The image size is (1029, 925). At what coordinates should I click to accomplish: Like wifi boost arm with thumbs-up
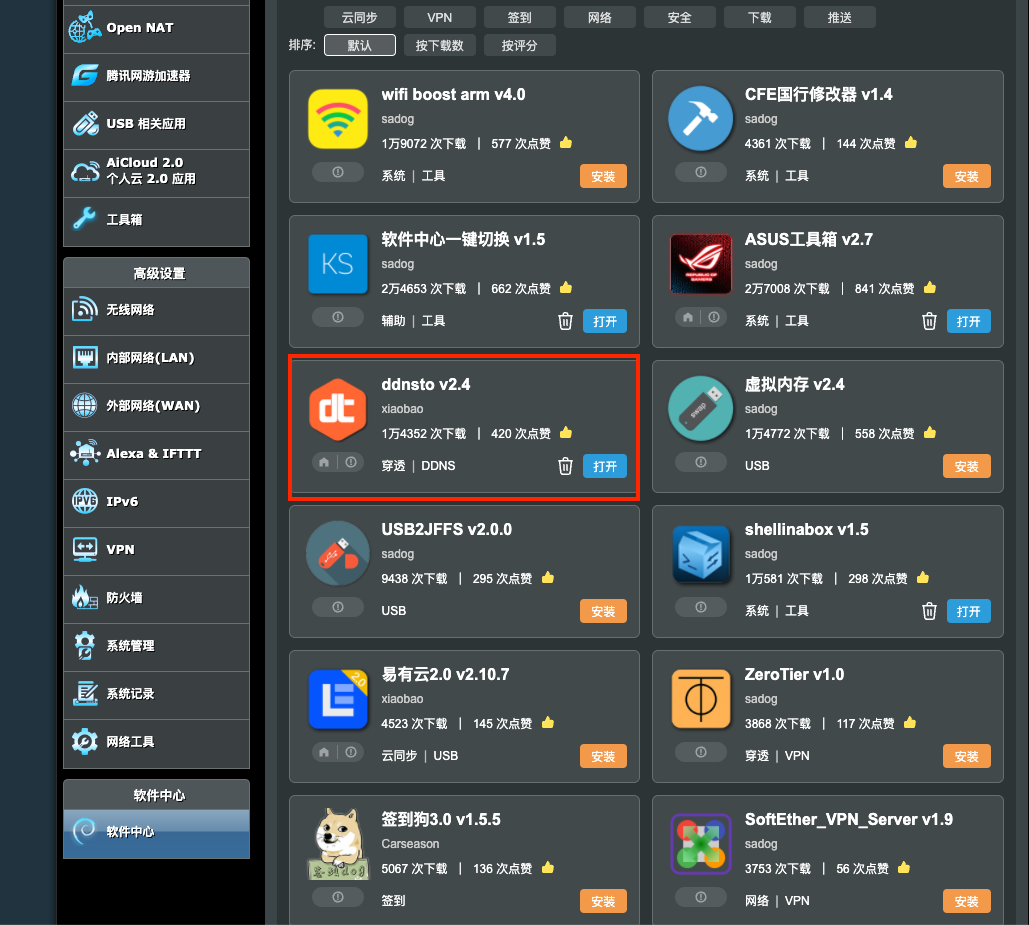coord(566,142)
